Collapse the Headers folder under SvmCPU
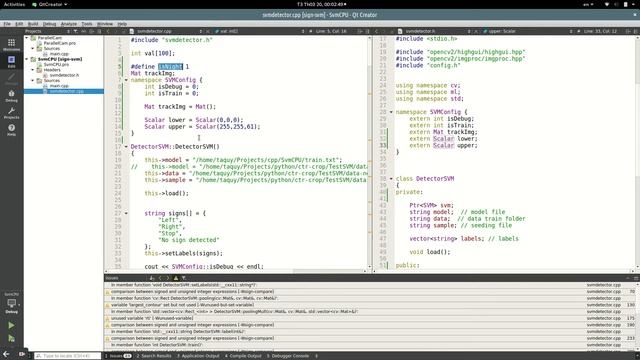This screenshot has width=640, height=360. (33, 70)
